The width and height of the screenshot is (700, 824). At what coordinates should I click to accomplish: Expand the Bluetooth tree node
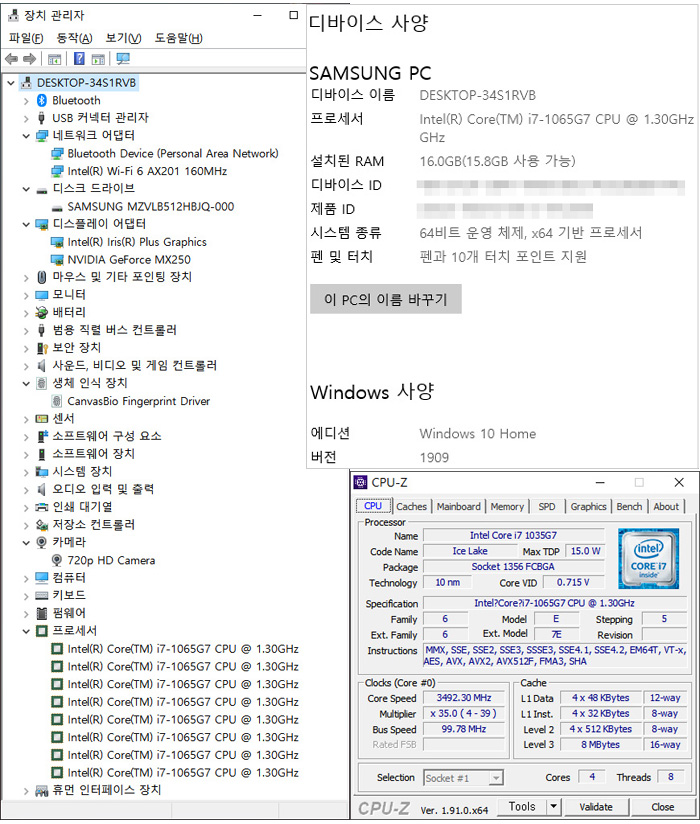coord(26,100)
